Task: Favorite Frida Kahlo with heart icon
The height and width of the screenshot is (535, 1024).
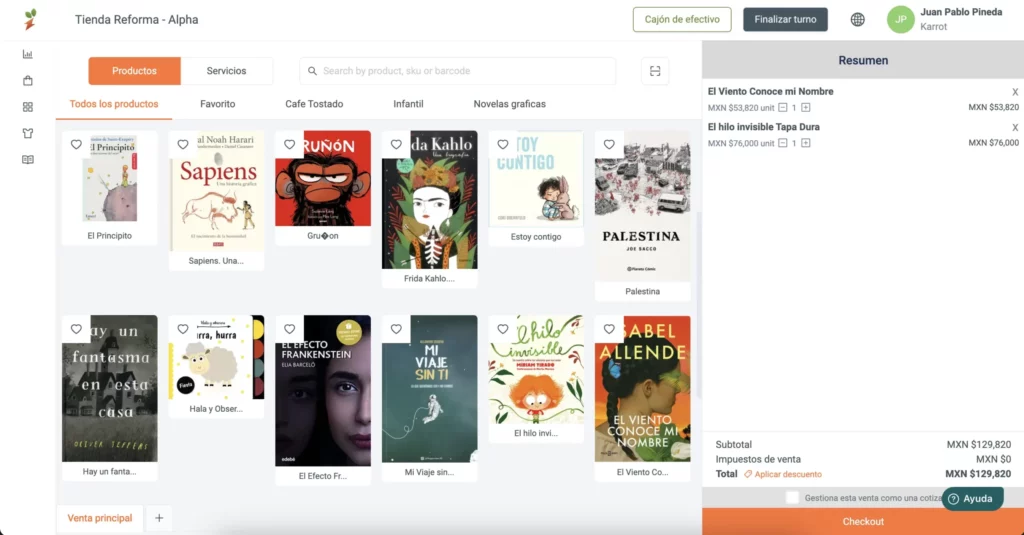Action: coord(396,144)
